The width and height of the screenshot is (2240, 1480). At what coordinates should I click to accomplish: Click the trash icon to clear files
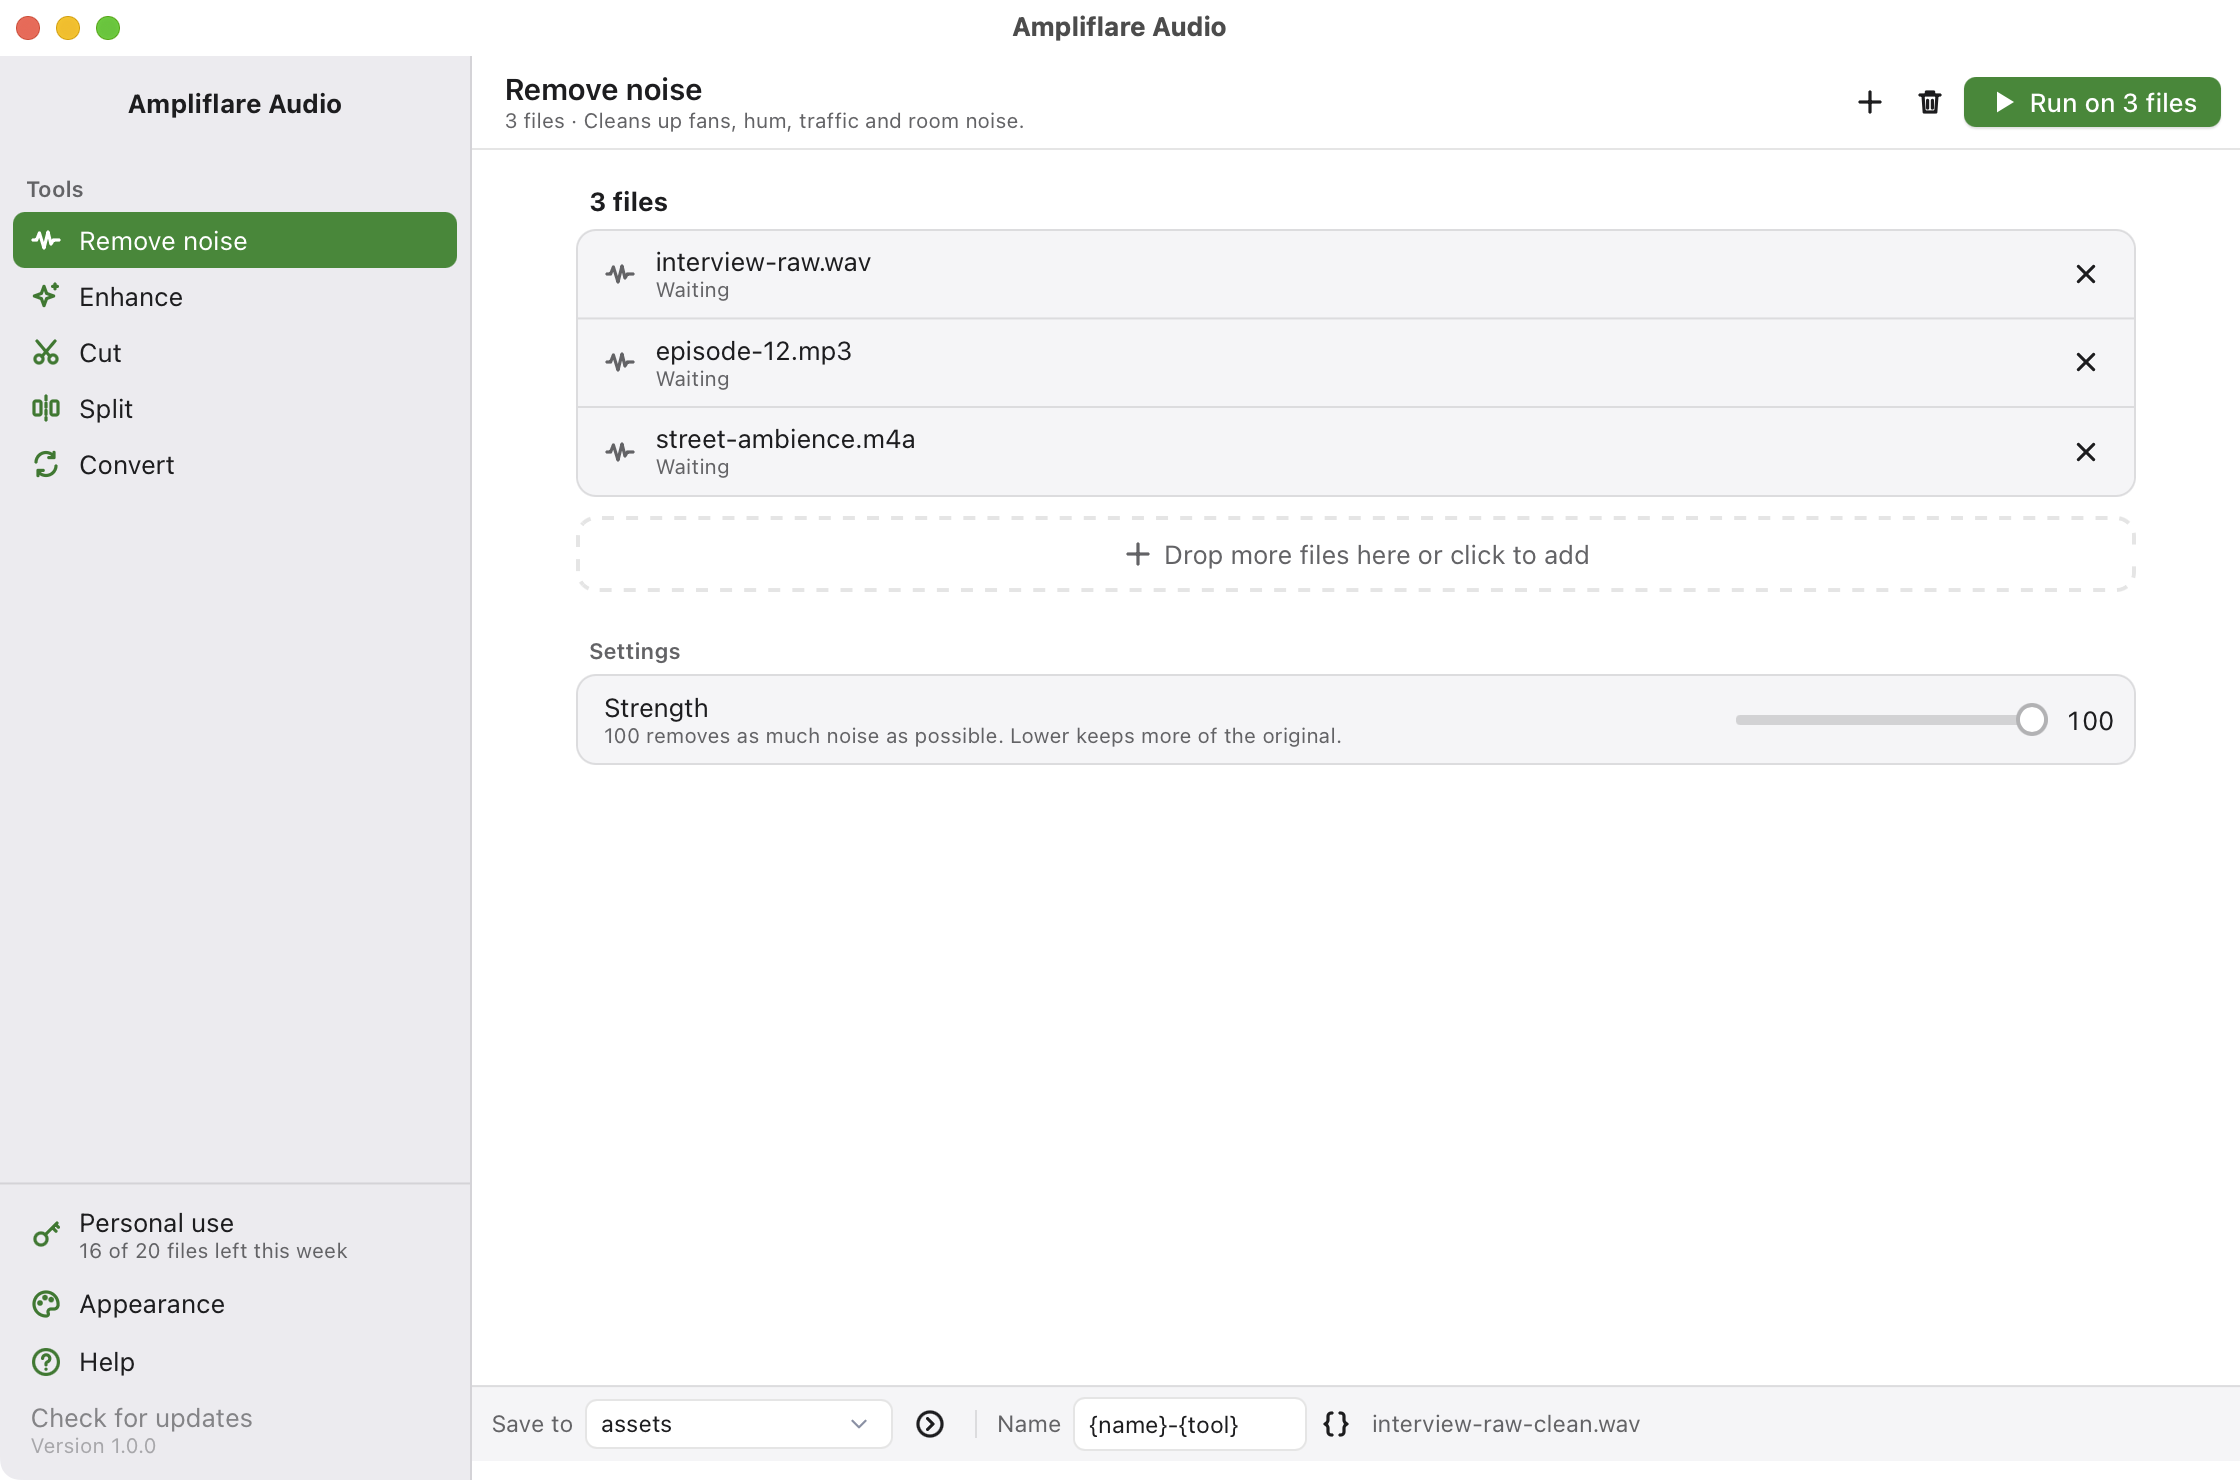click(x=1930, y=102)
